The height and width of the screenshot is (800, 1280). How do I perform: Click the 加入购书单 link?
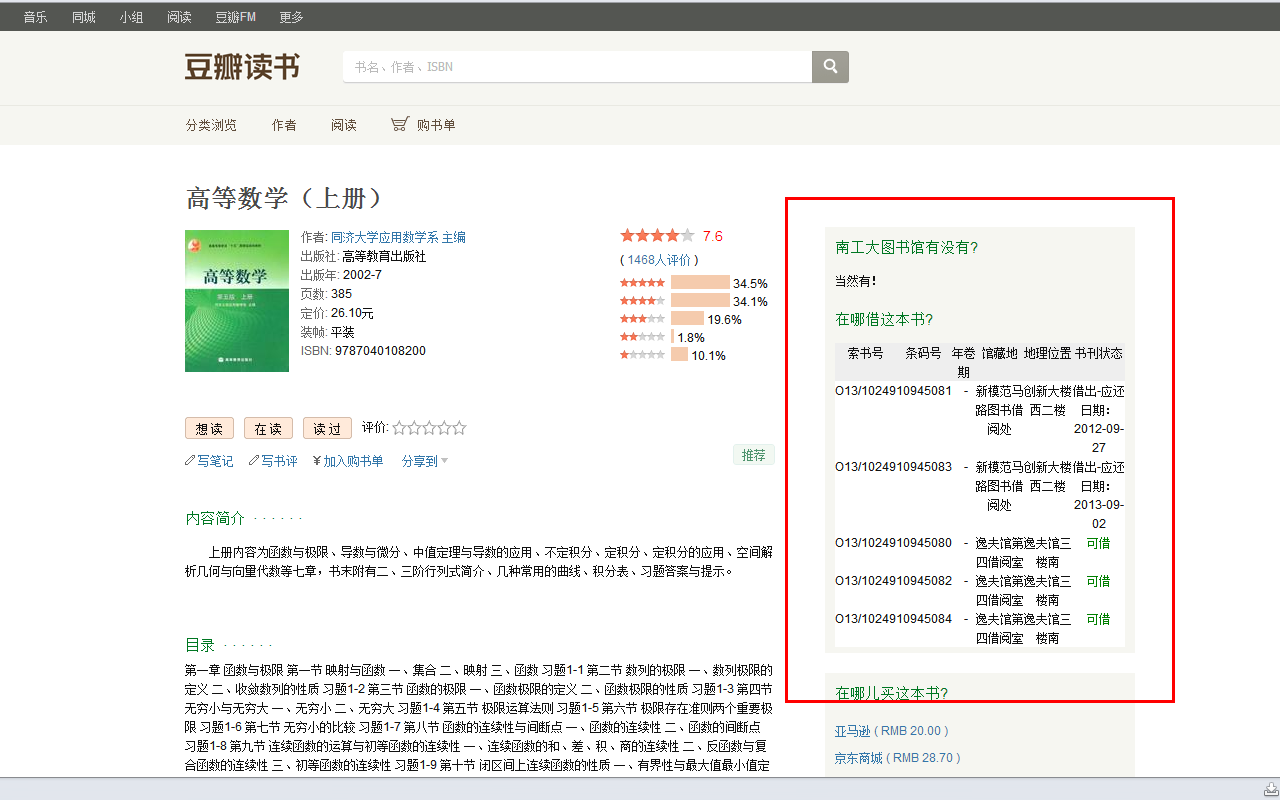tap(353, 461)
